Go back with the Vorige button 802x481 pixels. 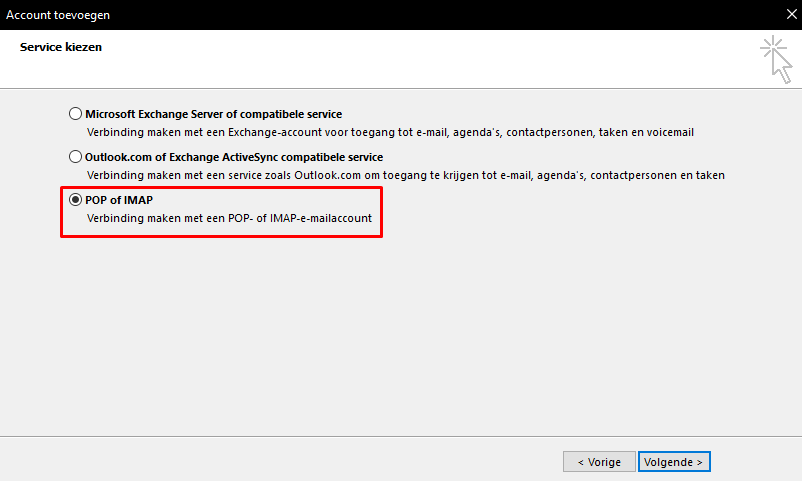click(x=598, y=462)
